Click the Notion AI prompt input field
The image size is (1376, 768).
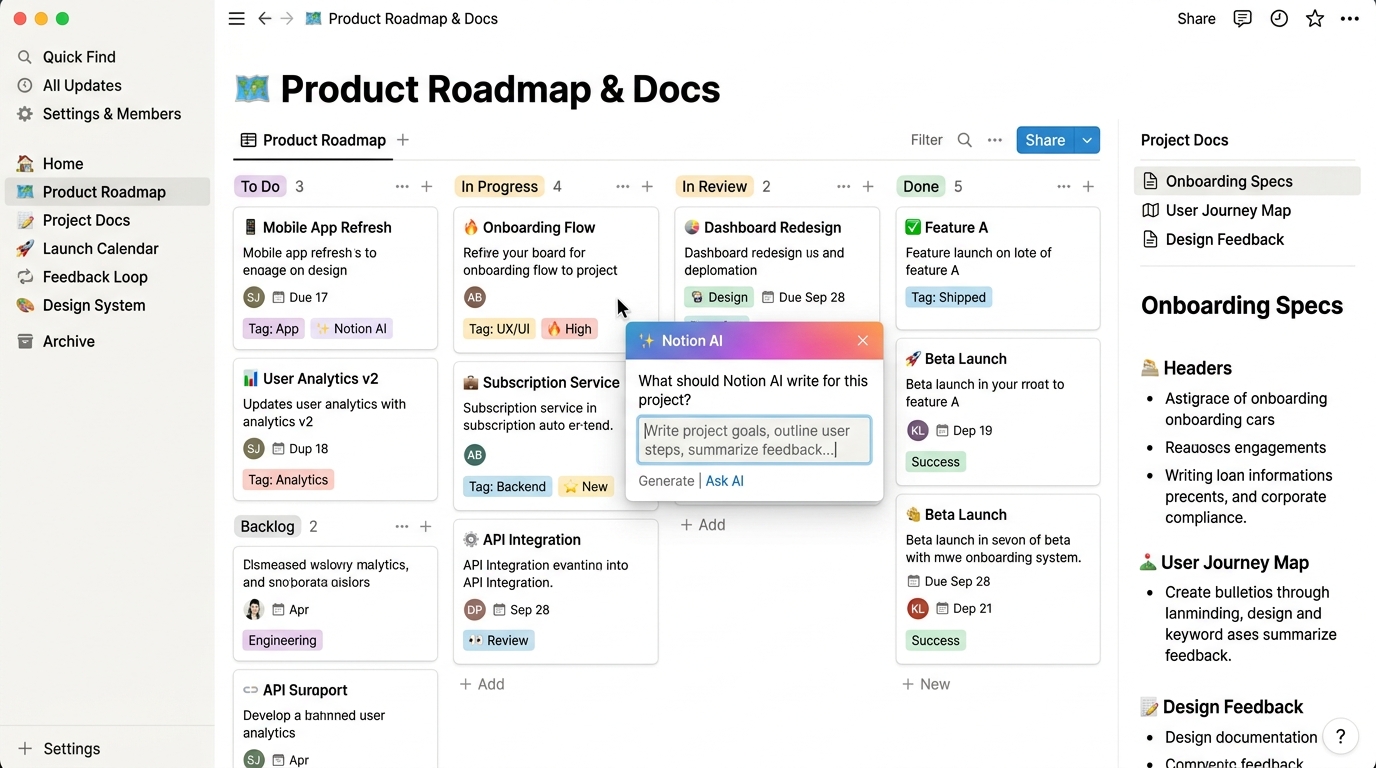(x=754, y=440)
